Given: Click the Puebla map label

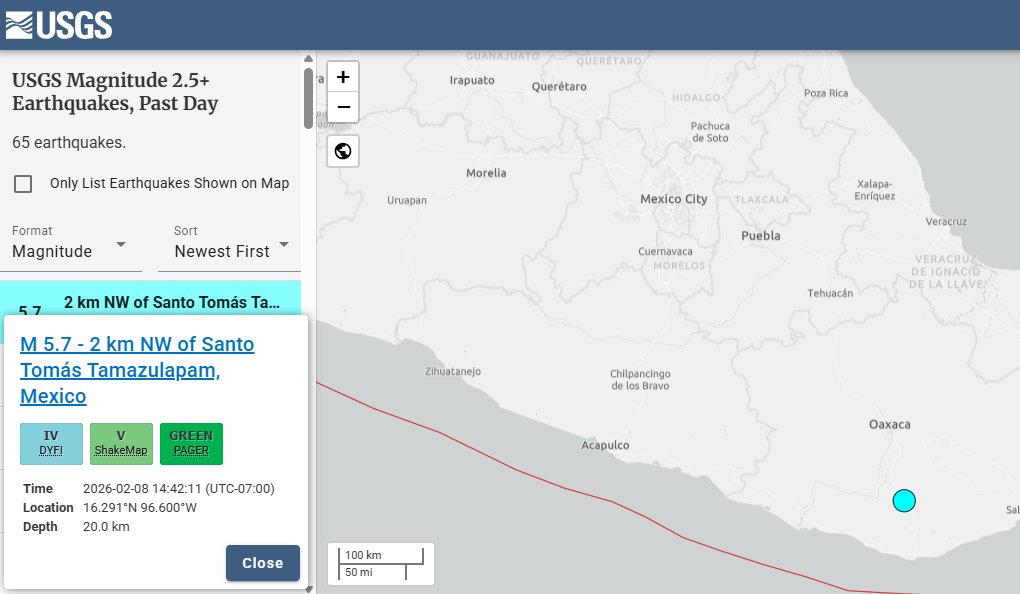Looking at the screenshot, I should (760, 236).
